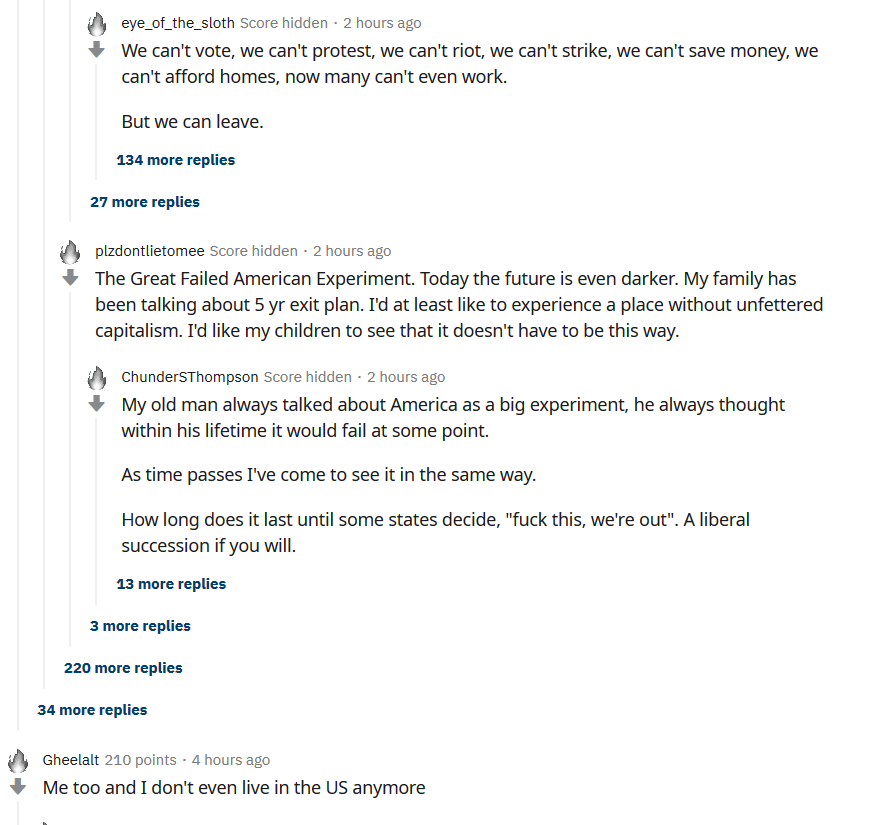Open Gheelalt's user profile
This screenshot has height=825, width=871.
pyautogui.click(x=71, y=760)
